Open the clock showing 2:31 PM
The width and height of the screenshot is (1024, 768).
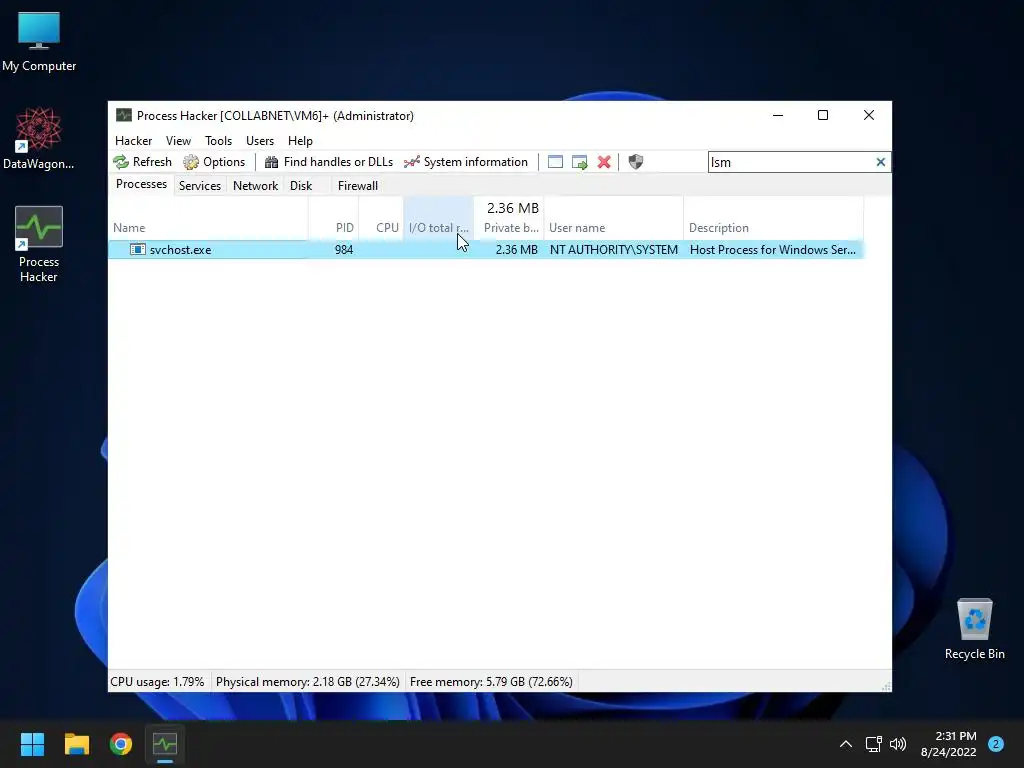click(x=949, y=744)
